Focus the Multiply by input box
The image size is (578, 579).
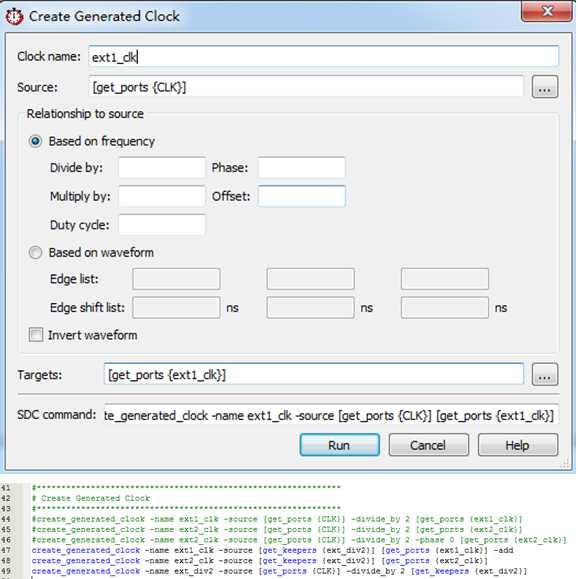(162, 196)
